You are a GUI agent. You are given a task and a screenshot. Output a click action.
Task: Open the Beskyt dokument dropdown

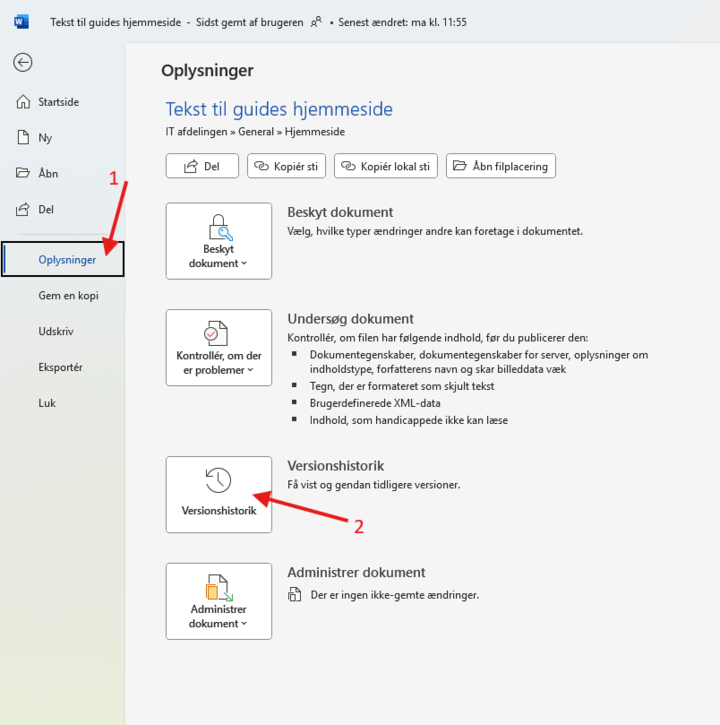[x=218, y=241]
